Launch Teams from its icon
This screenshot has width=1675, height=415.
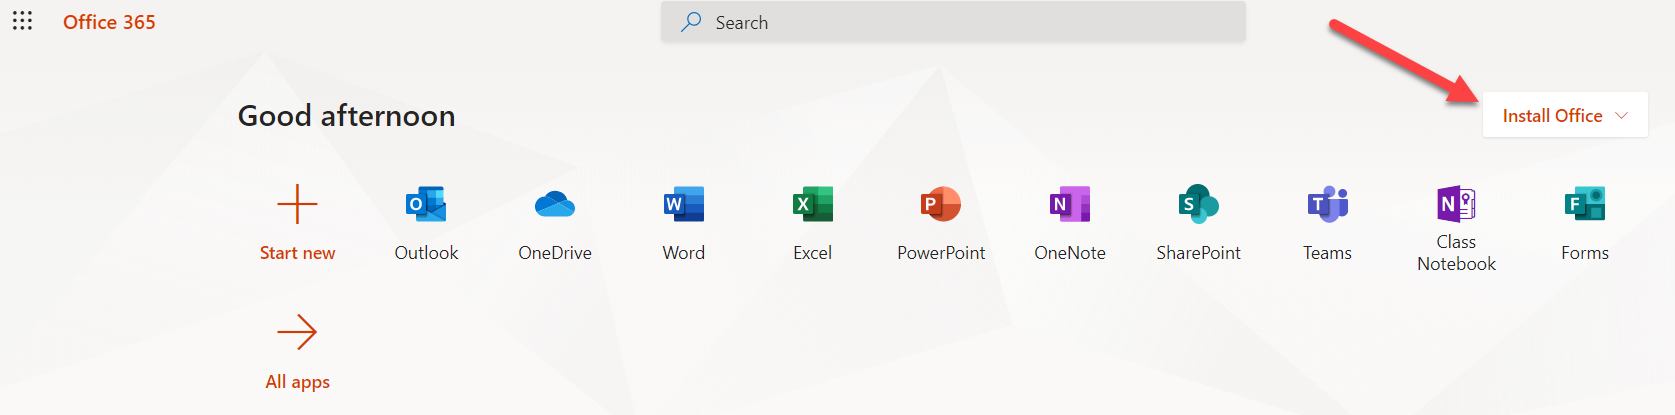1328,204
